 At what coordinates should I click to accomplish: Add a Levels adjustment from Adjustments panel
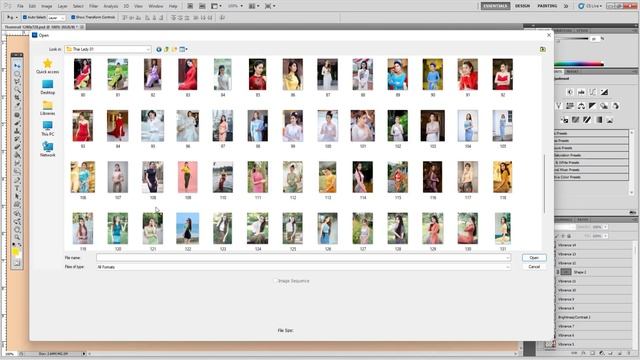[x=581, y=92]
